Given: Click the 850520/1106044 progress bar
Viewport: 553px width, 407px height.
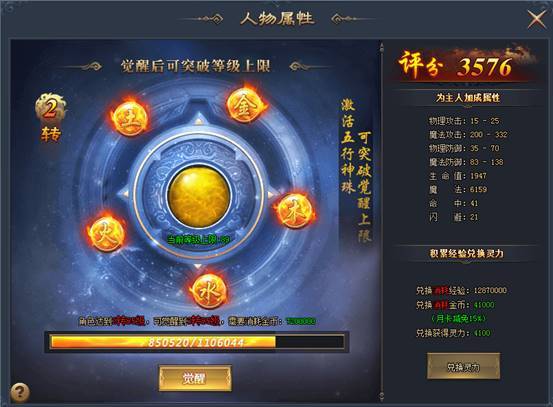Looking at the screenshot, I should click(197, 342).
